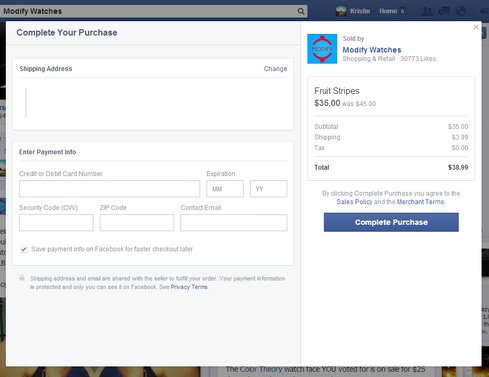The height and width of the screenshot is (377, 489).
Task: Select the Fruit Stripes product title
Action: (337, 91)
